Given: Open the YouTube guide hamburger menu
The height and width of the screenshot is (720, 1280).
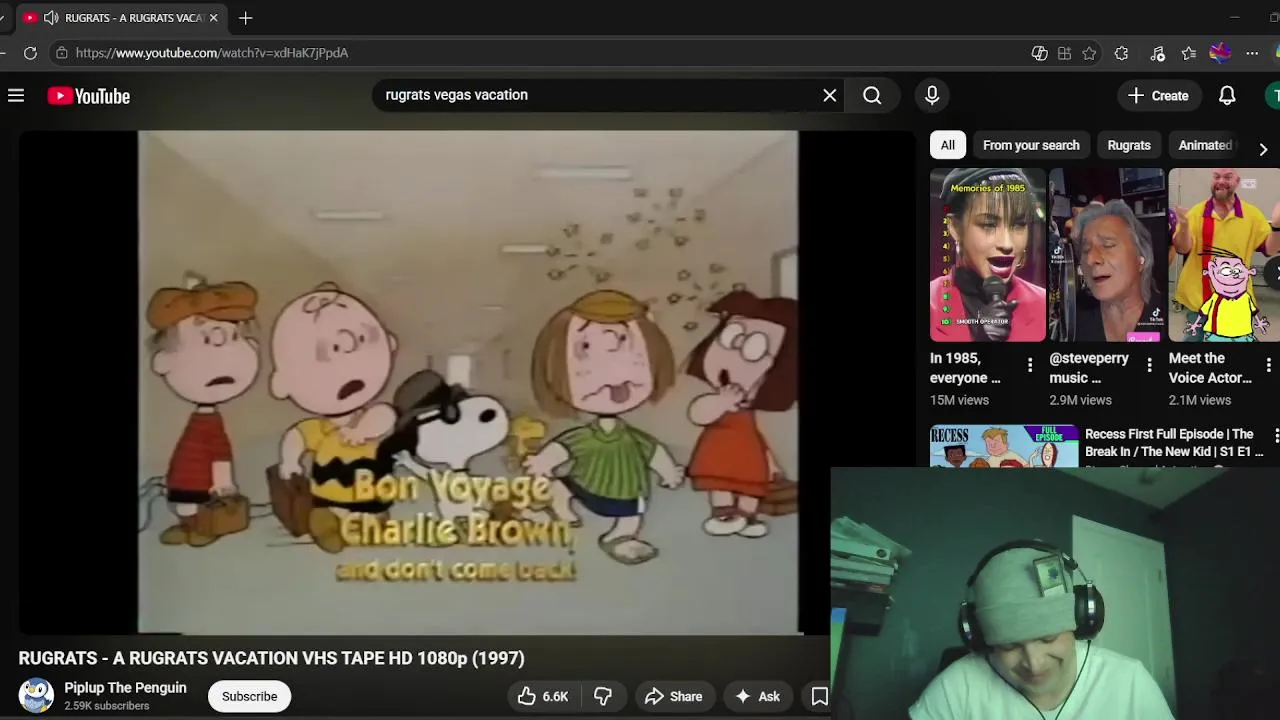Looking at the screenshot, I should (16, 96).
